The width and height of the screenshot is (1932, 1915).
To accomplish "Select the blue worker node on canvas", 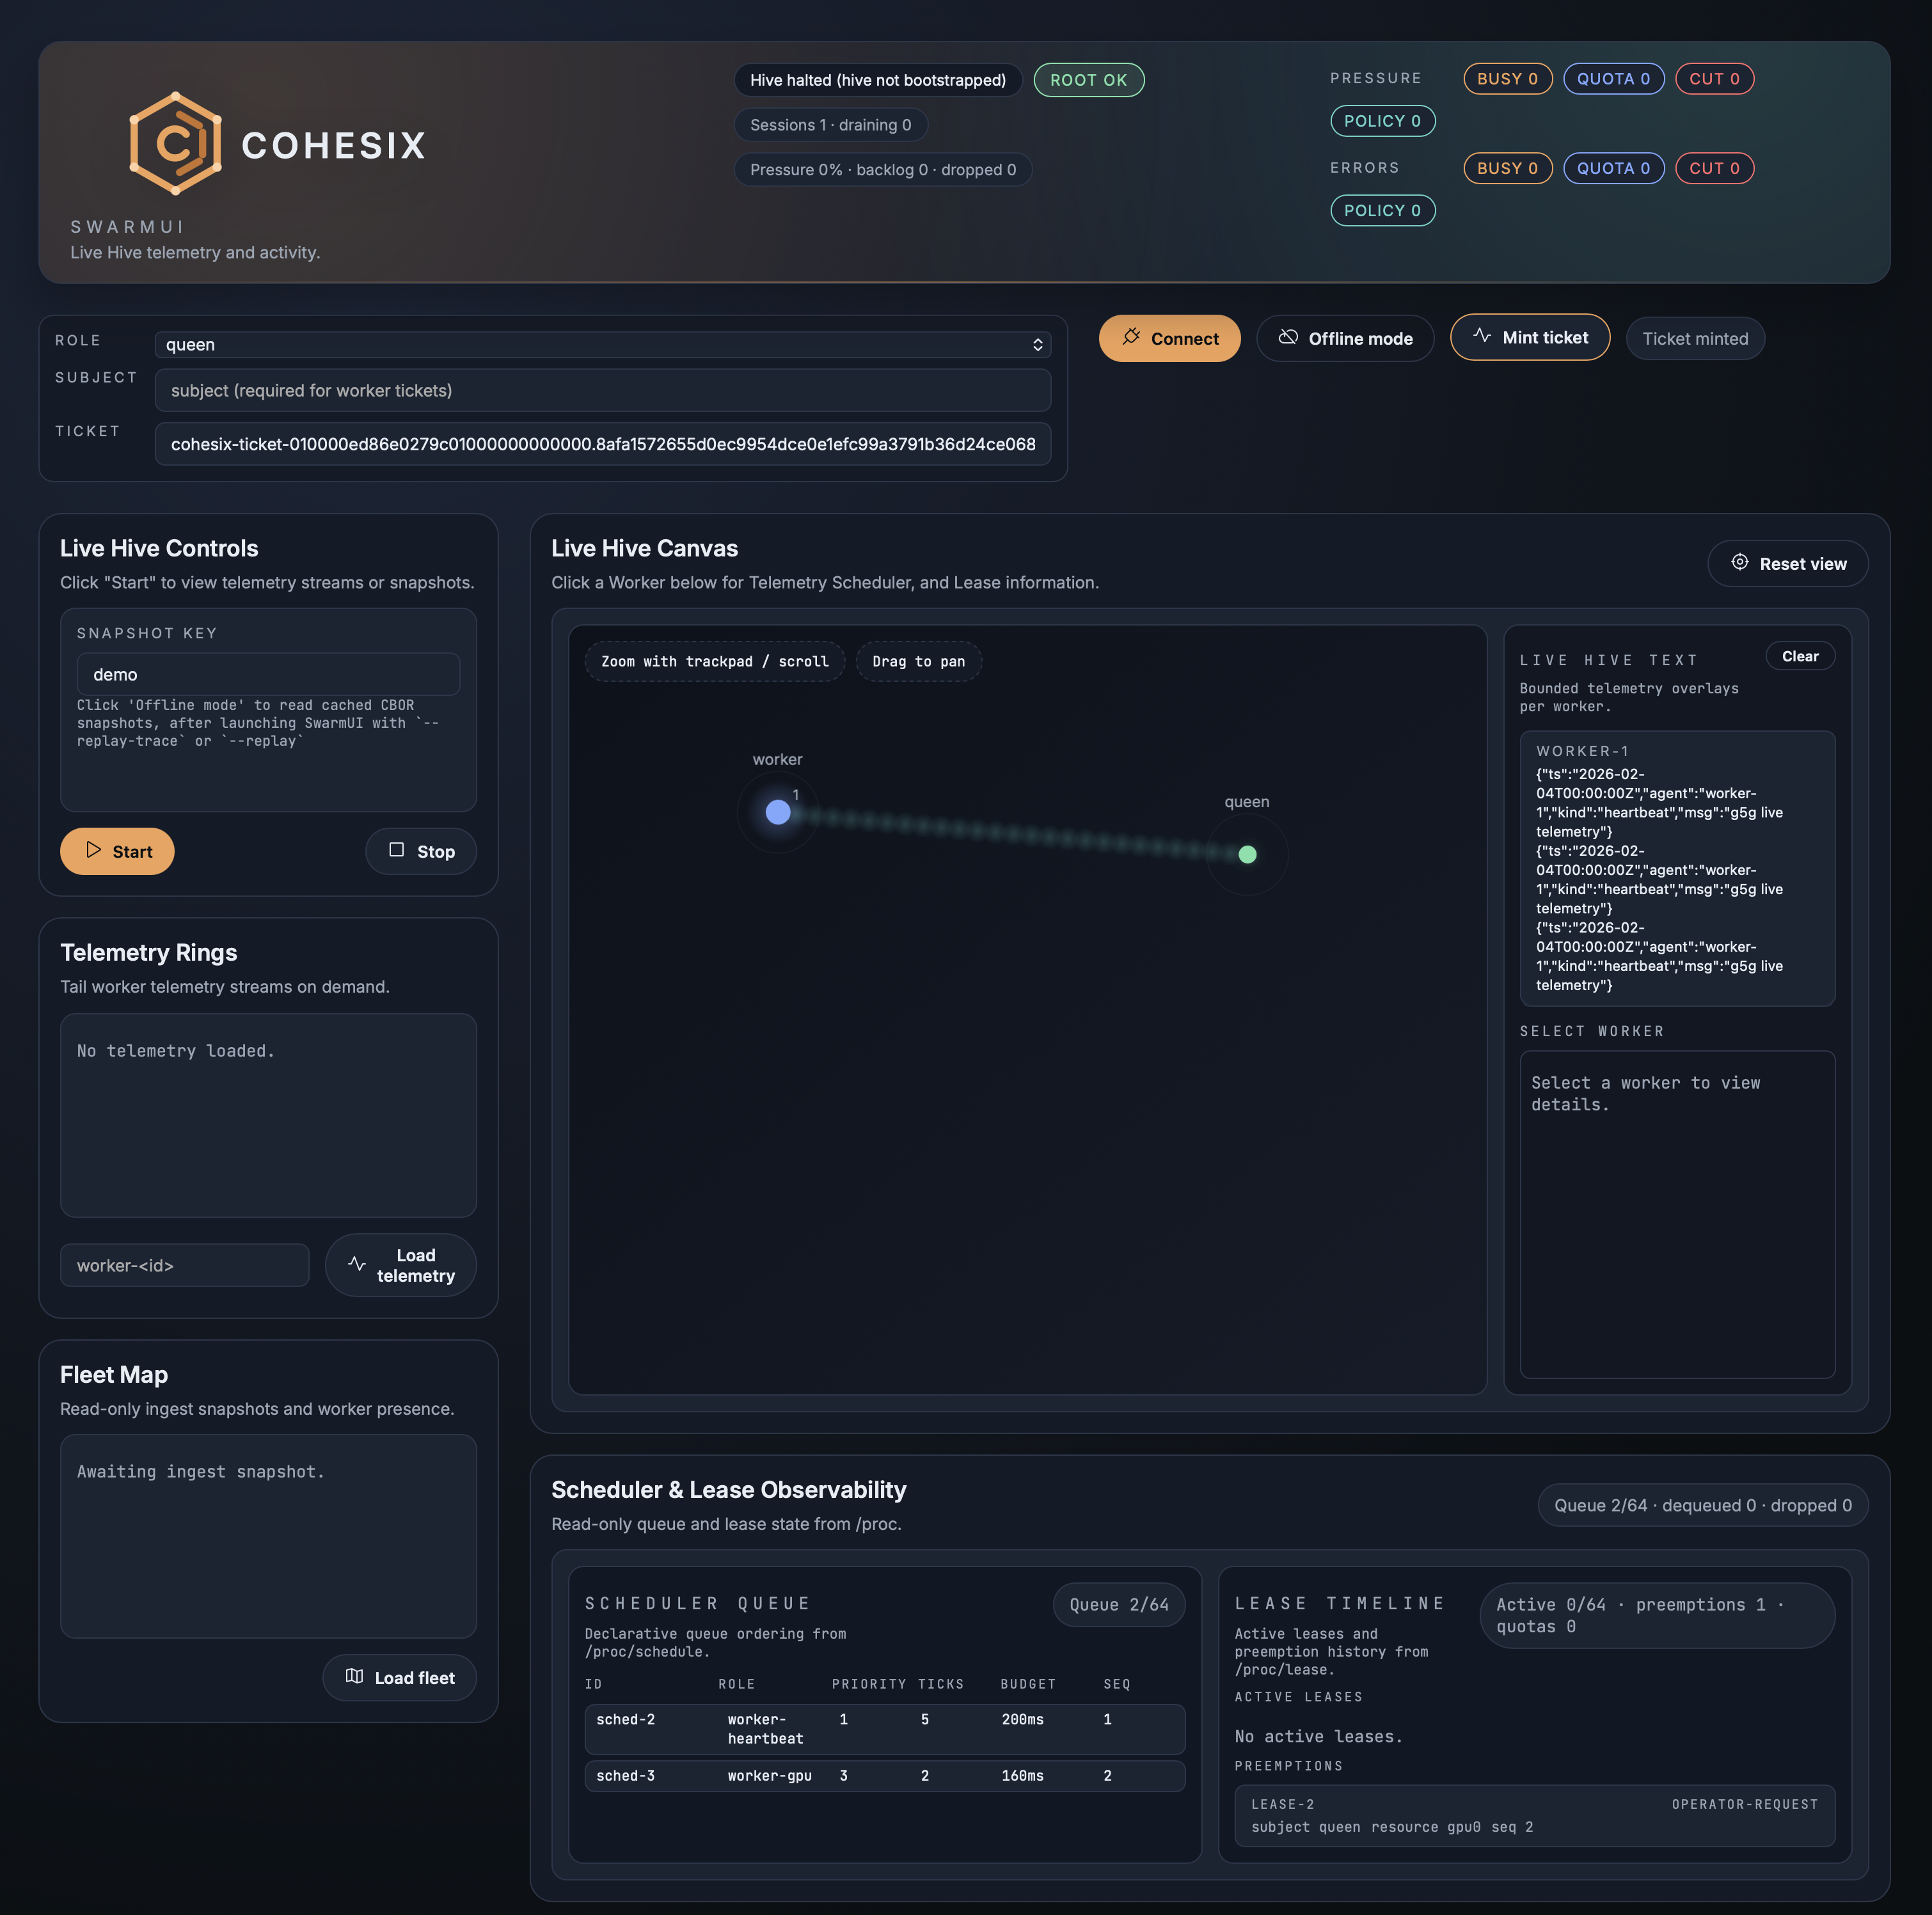I will pos(777,812).
